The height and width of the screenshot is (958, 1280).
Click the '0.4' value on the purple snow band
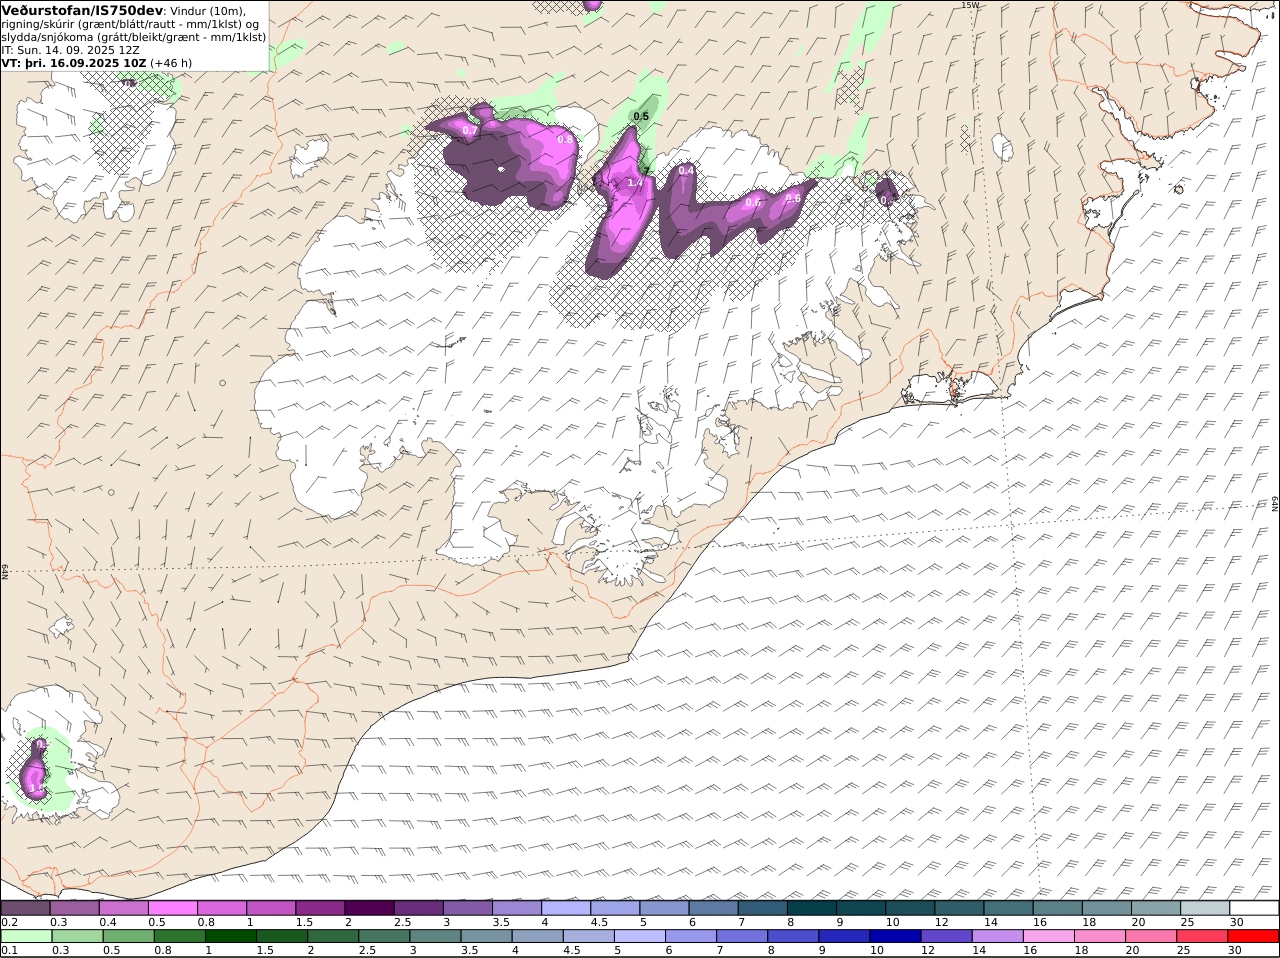click(x=686, y=171)
